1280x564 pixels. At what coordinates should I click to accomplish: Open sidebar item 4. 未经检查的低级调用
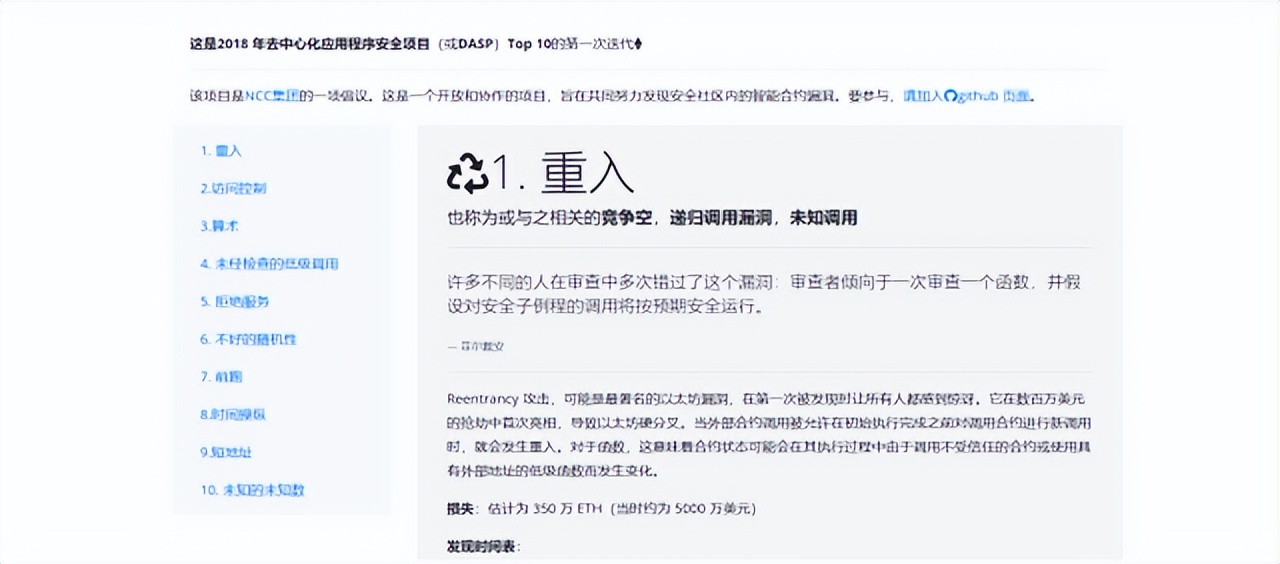pyautogui.click(x=269, y=264)
